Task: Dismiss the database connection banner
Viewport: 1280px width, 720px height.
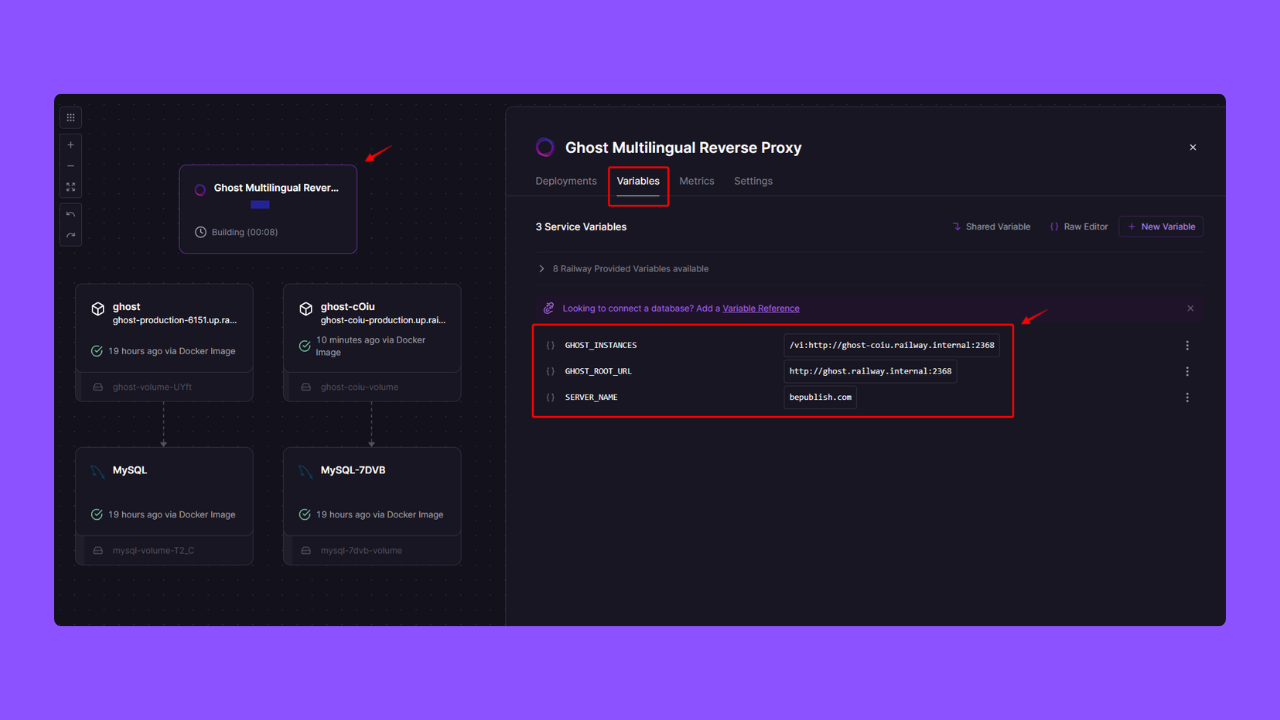Action: 1190,308
